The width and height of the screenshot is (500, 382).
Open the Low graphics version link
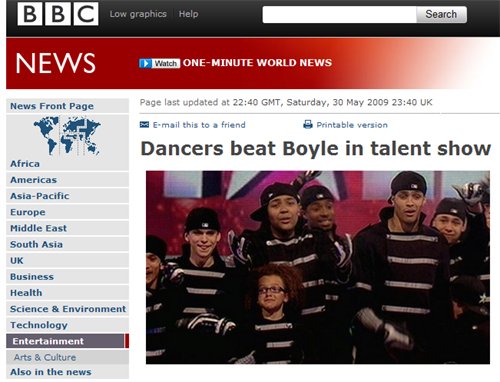click(x=138, y=14)
